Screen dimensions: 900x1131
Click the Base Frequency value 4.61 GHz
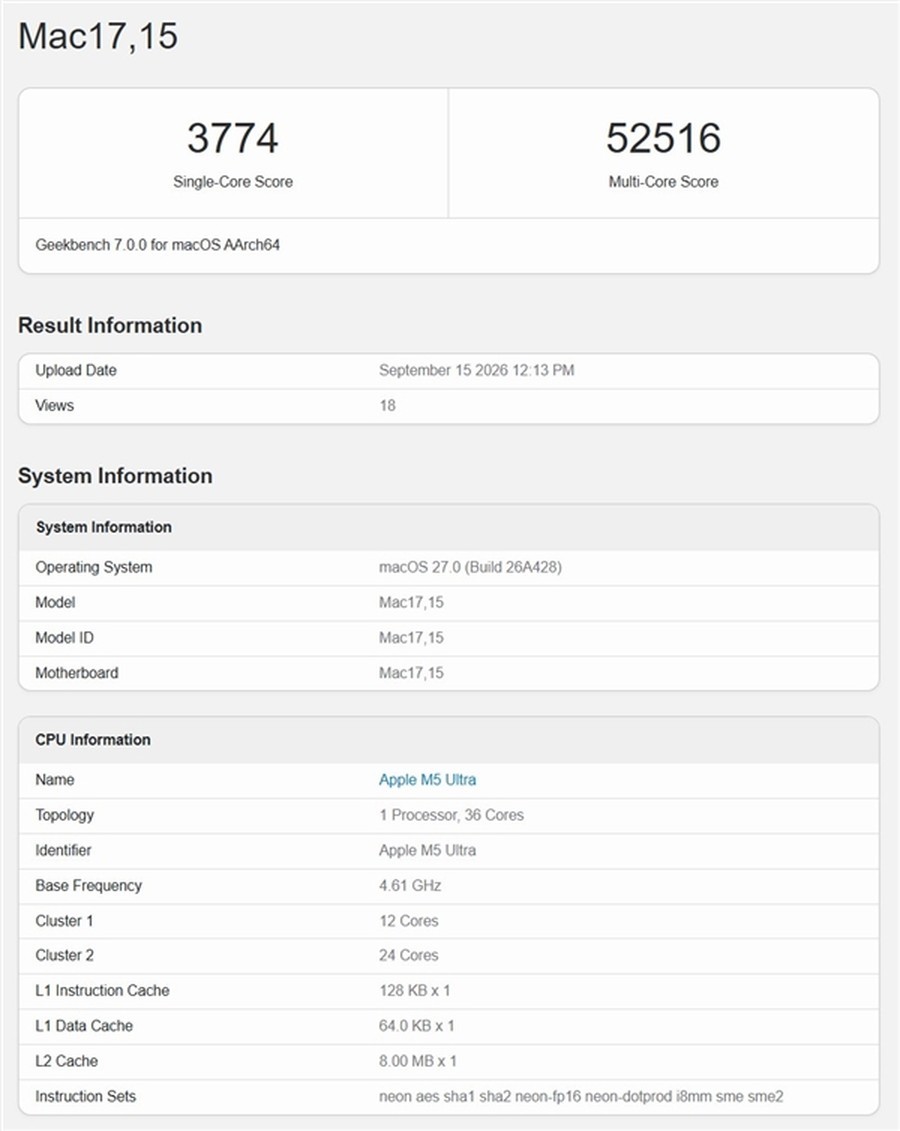410,885
